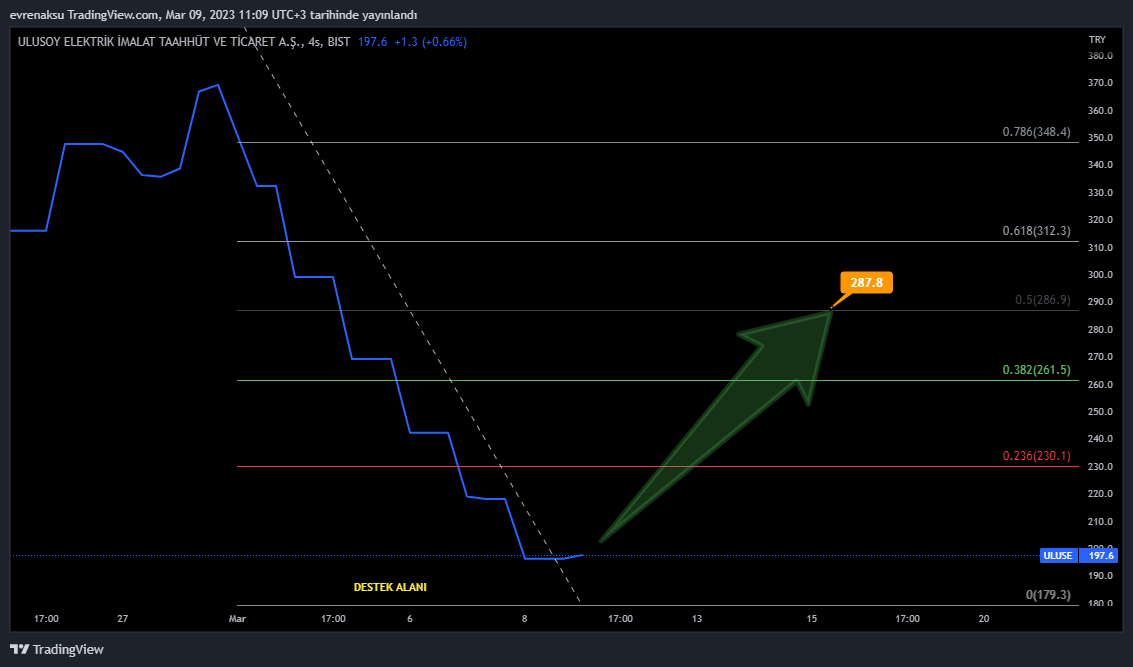The width and height of the screenshot is (1133, 667).
Task: Select the green 0.382(261.5) Fibonacci label
Action: tap(1036, 370)
